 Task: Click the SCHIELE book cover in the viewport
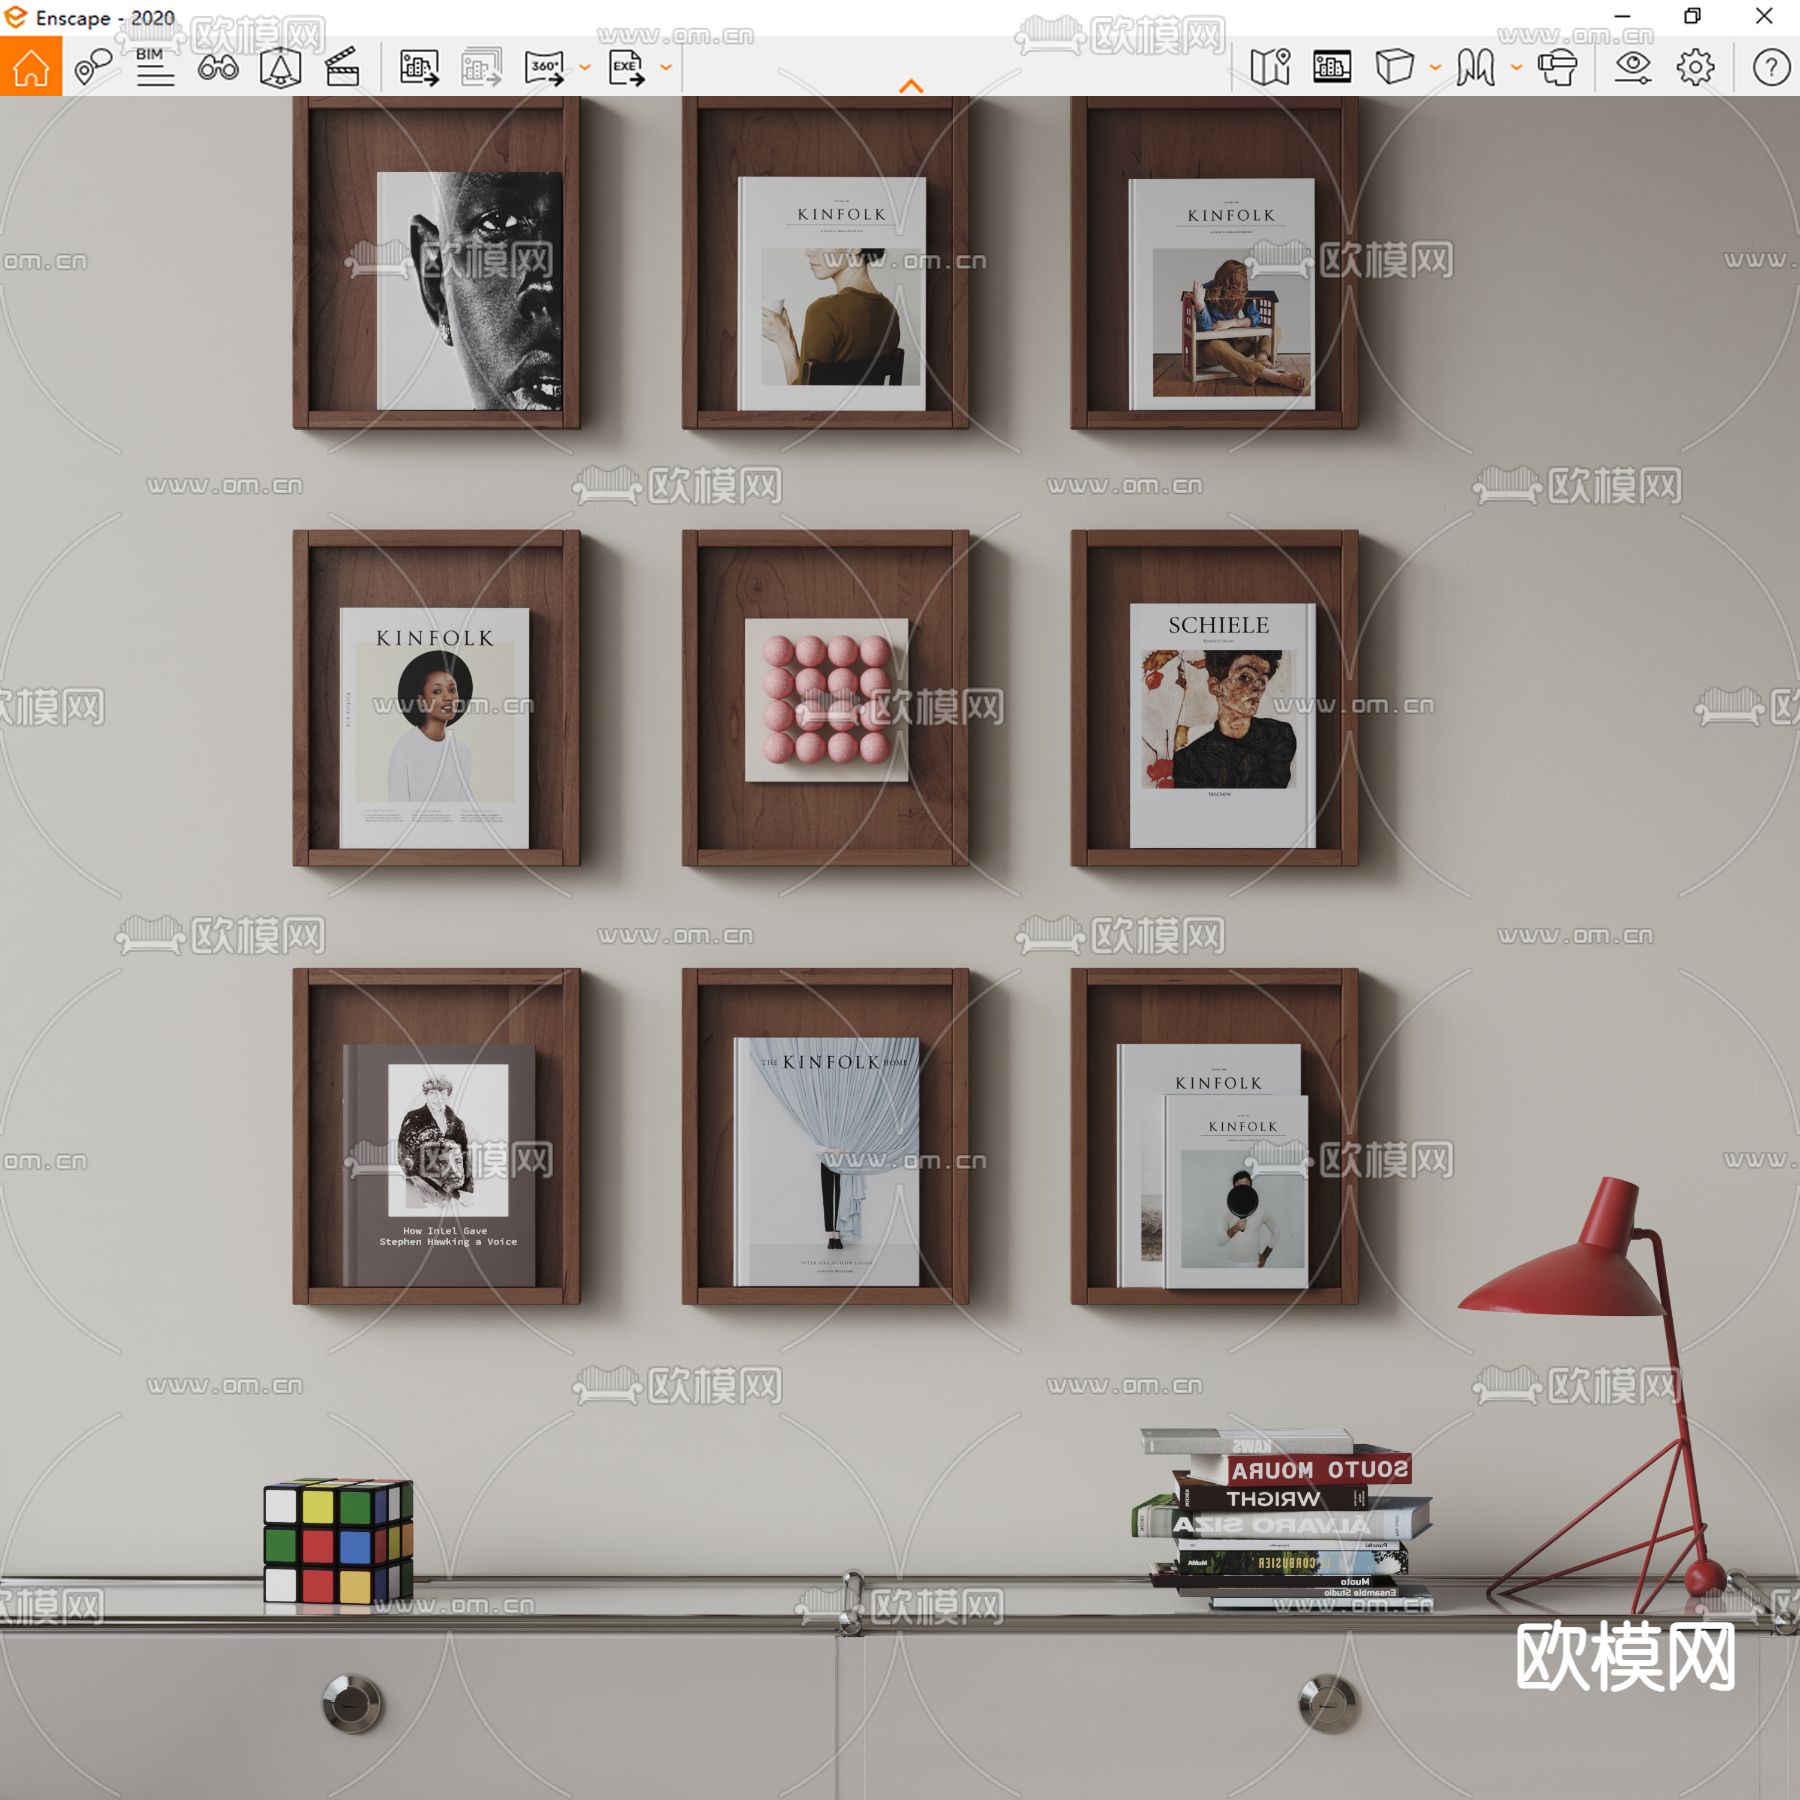(1222, 725)
